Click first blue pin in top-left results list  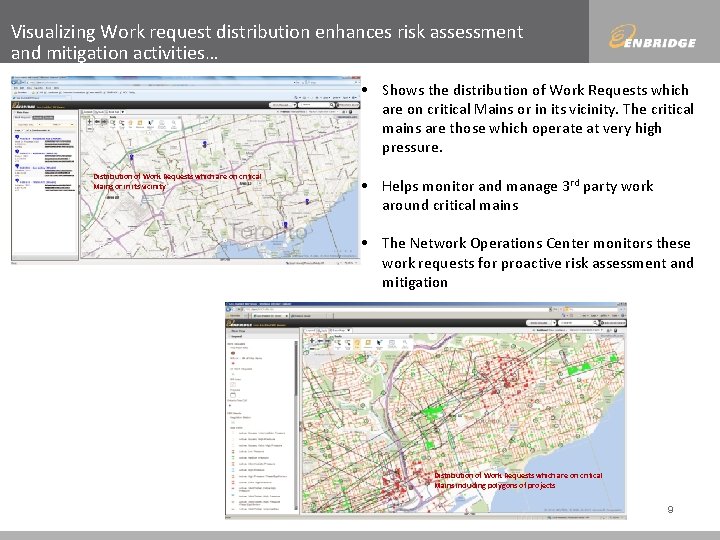coord(17,137)
